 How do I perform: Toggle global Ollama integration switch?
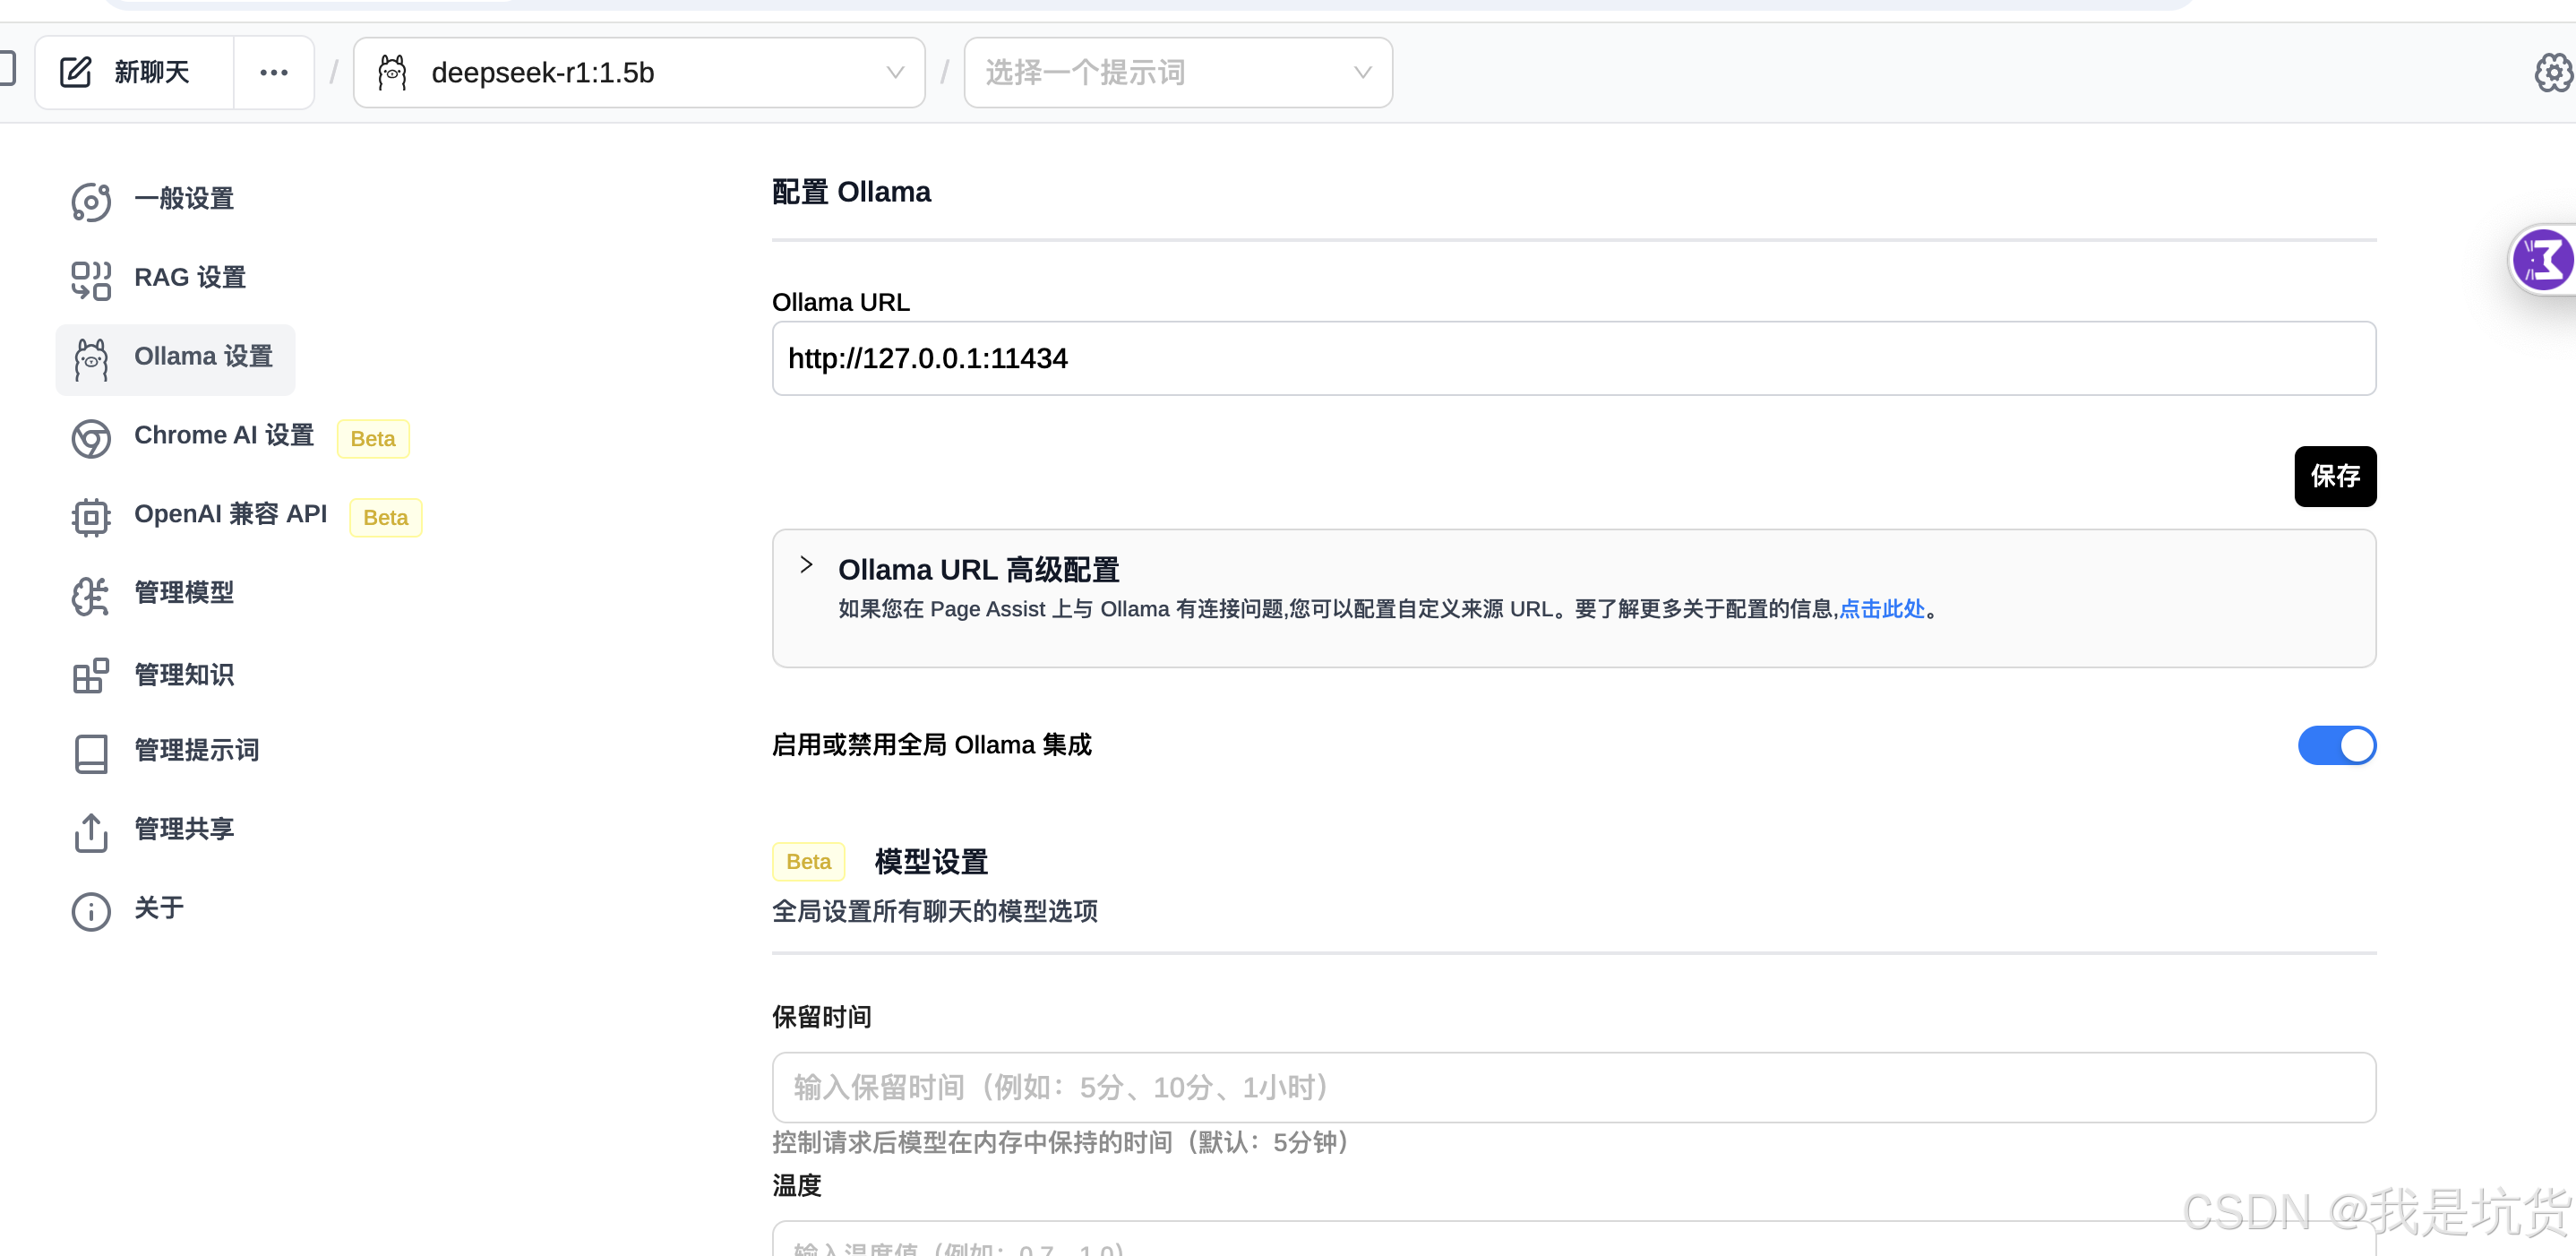(x=2336, y=745)
